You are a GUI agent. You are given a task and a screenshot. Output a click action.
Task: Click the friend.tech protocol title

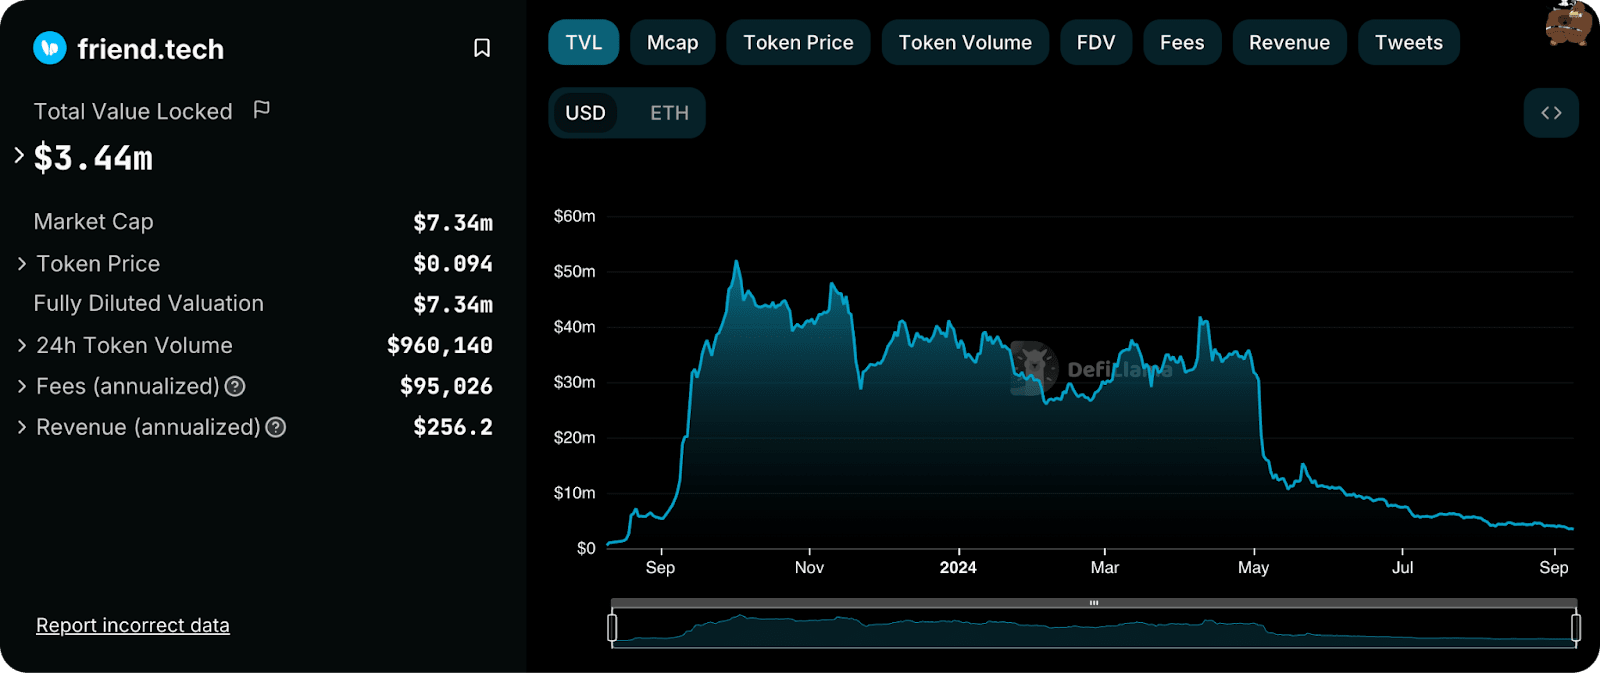tap(151, 49)
